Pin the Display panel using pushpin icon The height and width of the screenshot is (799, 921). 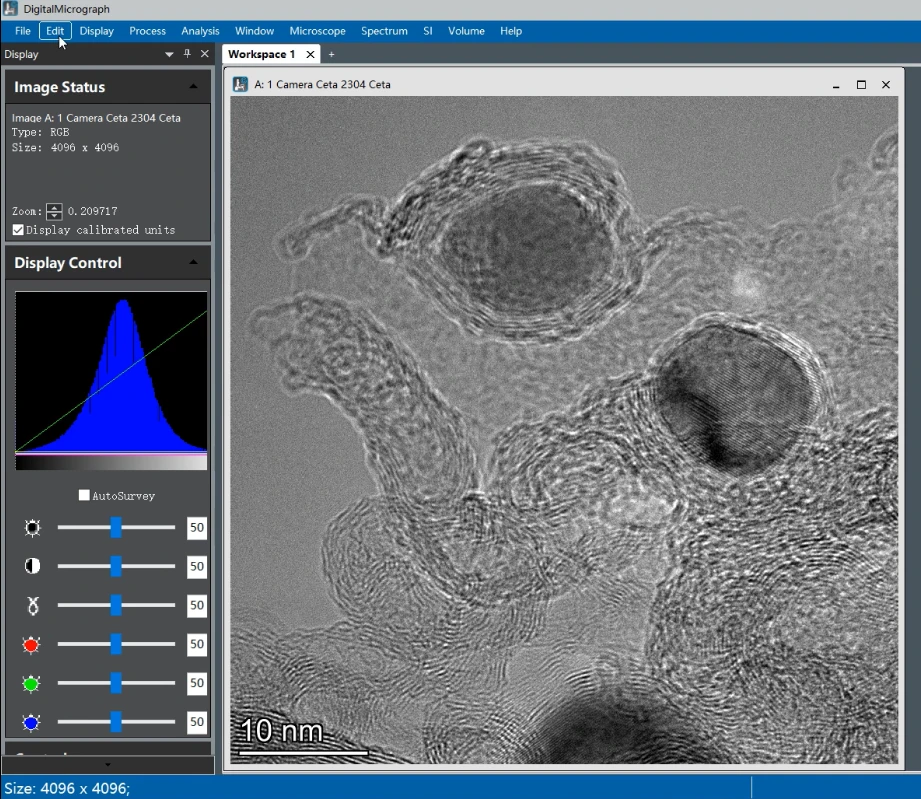click(x=187, y=54)
